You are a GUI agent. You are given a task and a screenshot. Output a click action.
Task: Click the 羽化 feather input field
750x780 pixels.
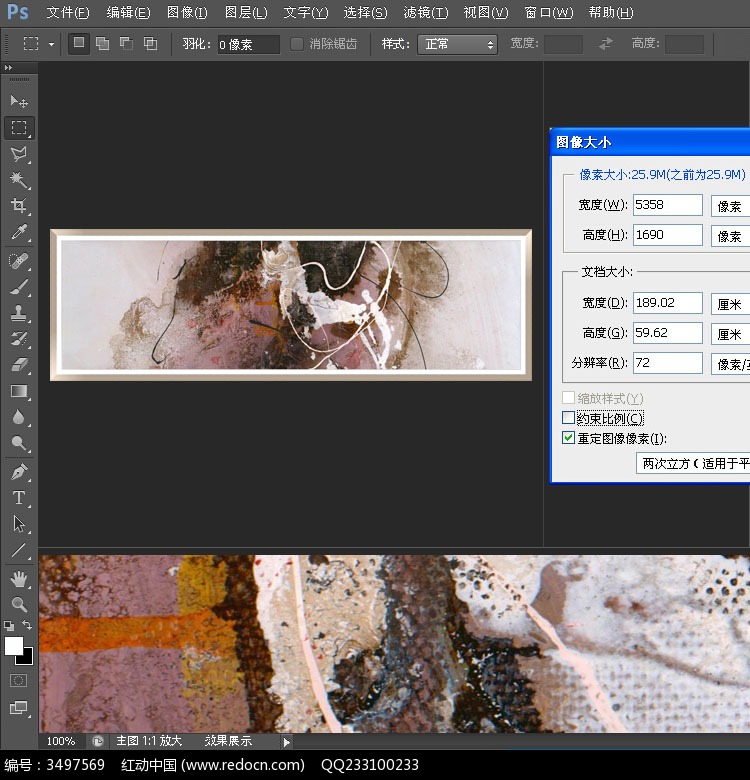point(248,44)
